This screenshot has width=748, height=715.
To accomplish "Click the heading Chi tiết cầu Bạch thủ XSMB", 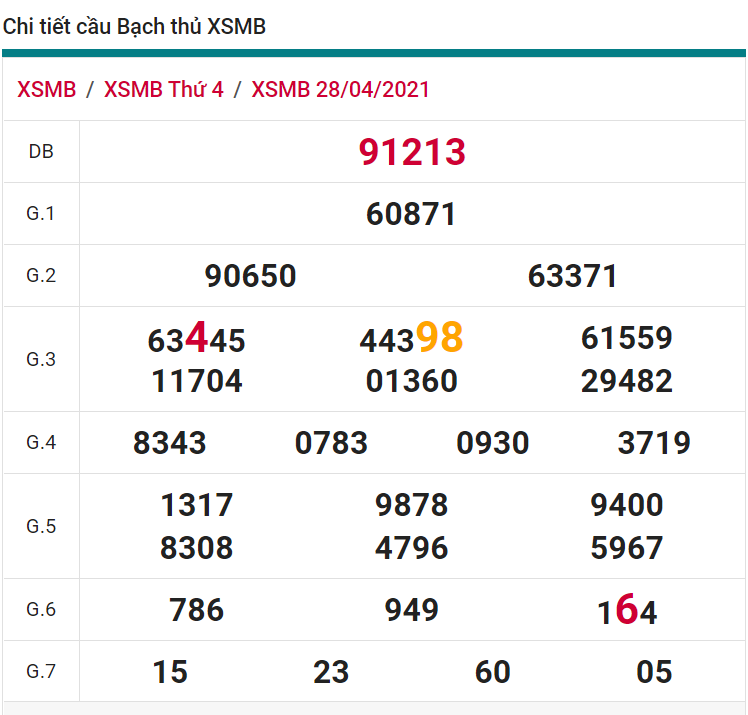I will point(134,27).
